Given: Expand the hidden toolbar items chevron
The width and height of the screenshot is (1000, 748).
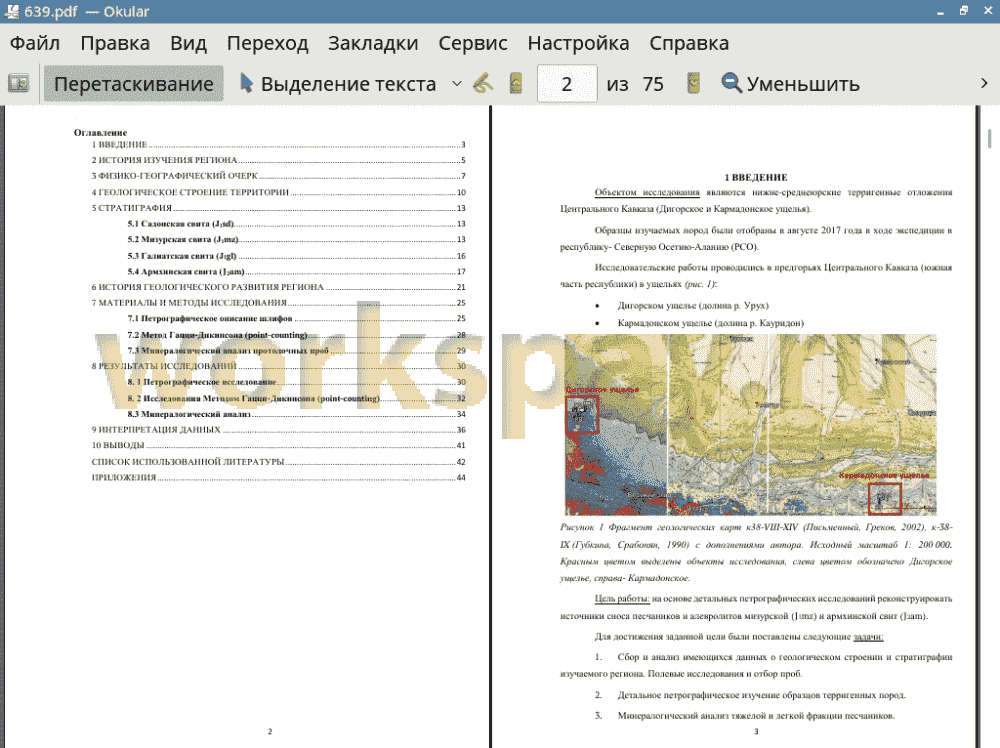Looking at the screenshot, I should pos(984,84).
